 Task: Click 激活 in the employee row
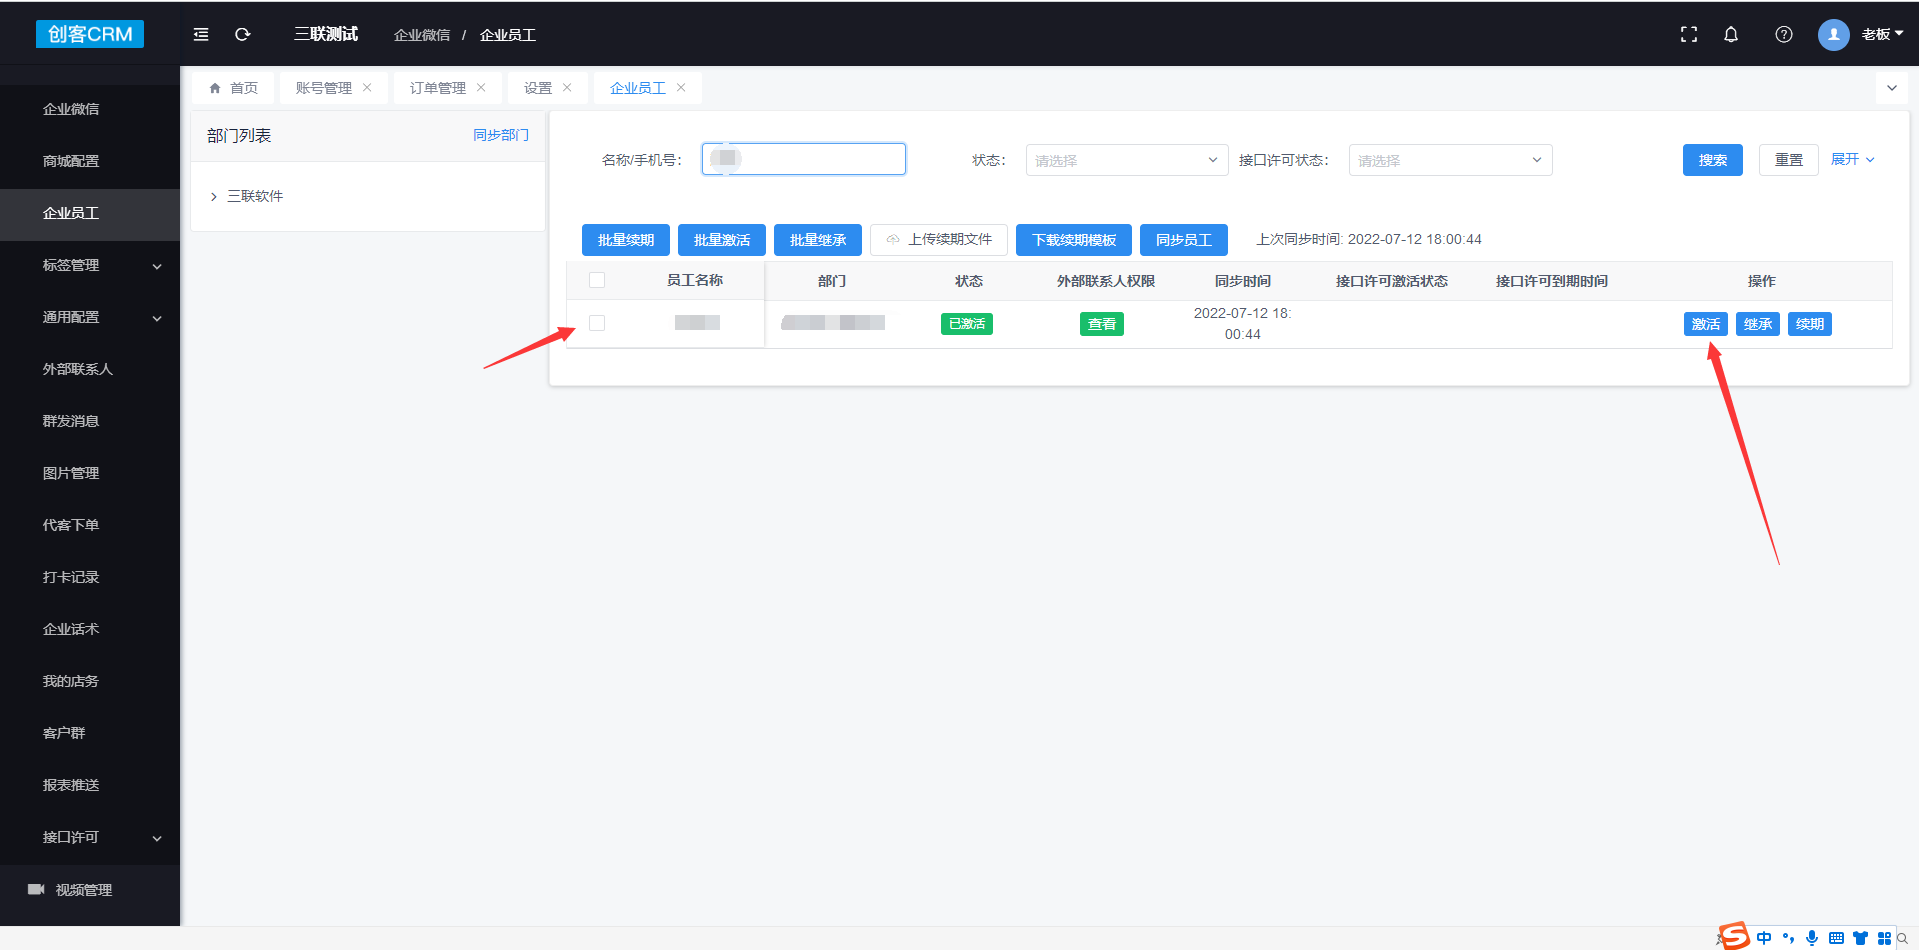(x=1706, y=324)
